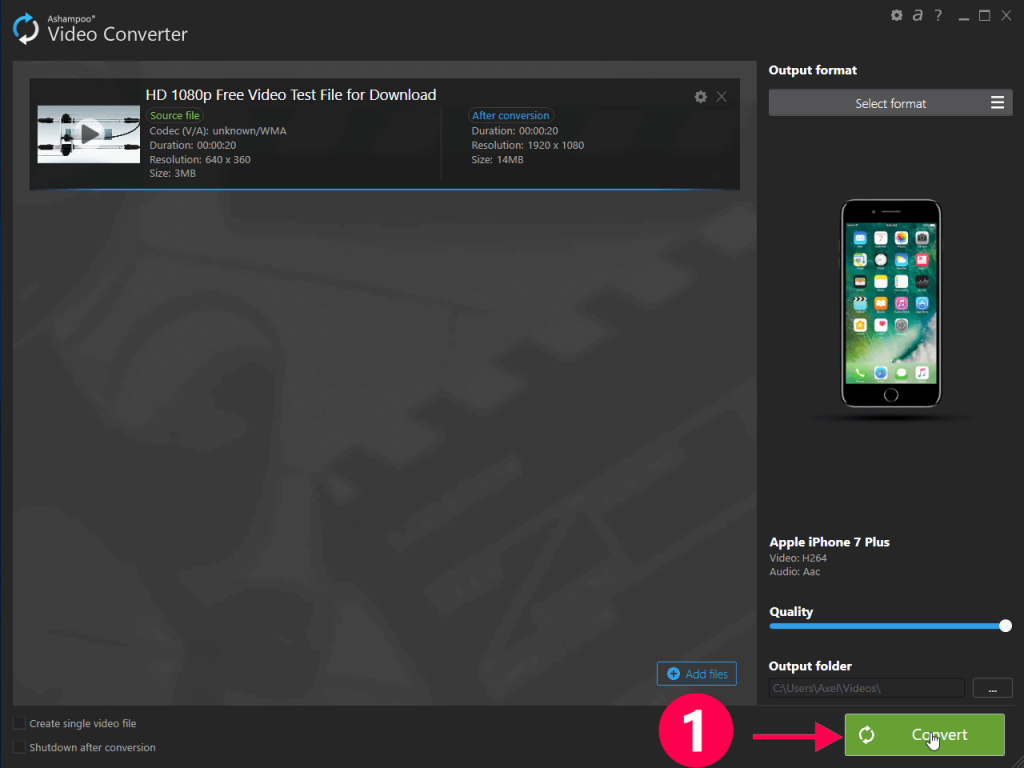Click the iPhone 7 Plus device image
This screenshot has width=1024, height=768.
click(x=891, y=303)
